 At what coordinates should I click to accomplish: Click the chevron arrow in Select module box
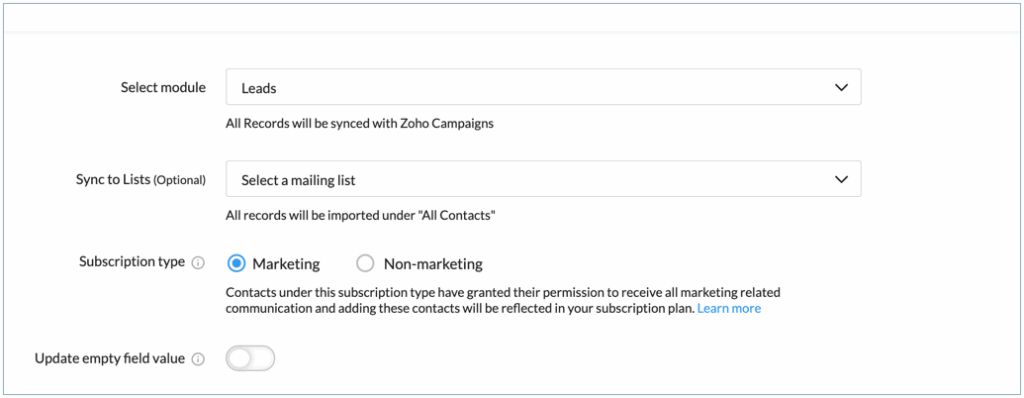[841, 88]
